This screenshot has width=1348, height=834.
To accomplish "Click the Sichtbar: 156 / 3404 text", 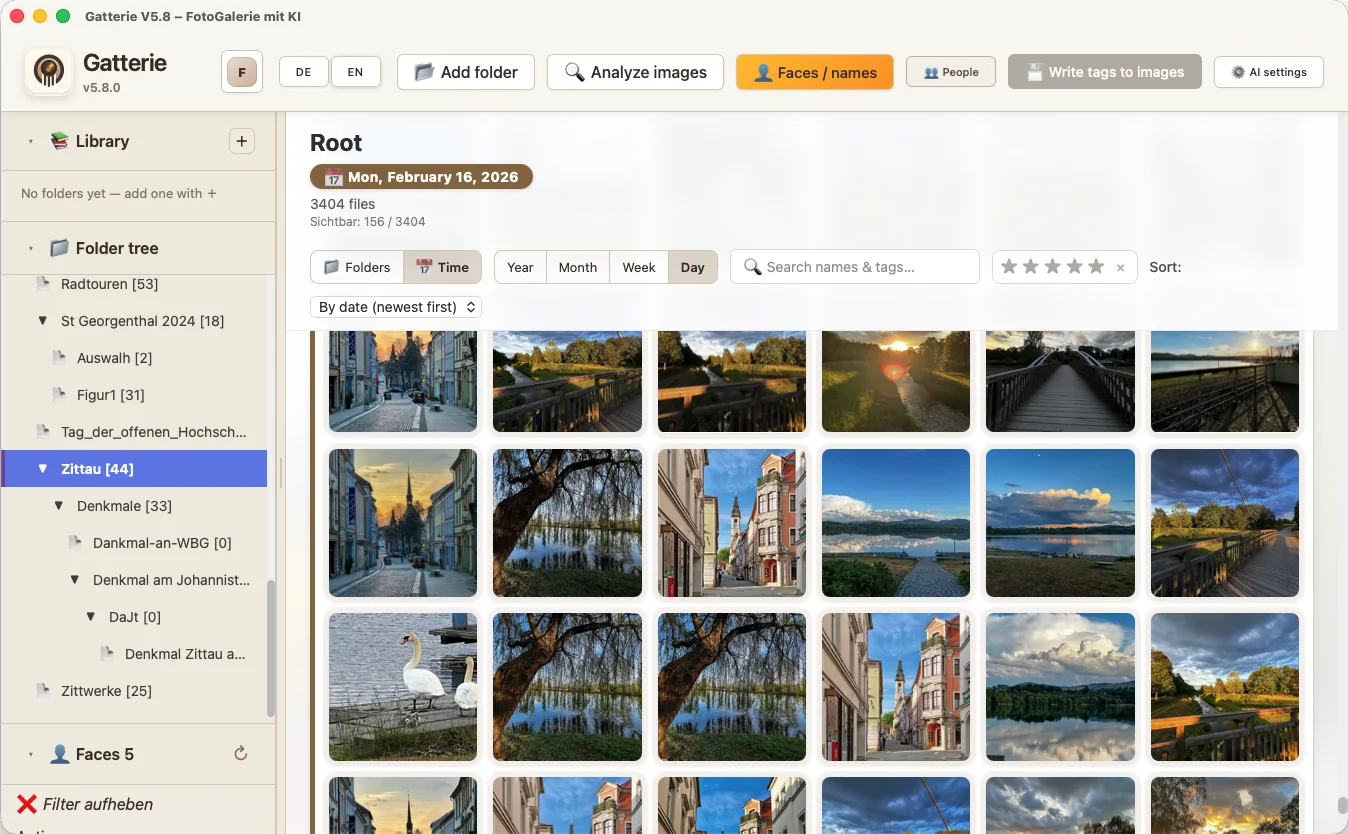I will point(367,221).
